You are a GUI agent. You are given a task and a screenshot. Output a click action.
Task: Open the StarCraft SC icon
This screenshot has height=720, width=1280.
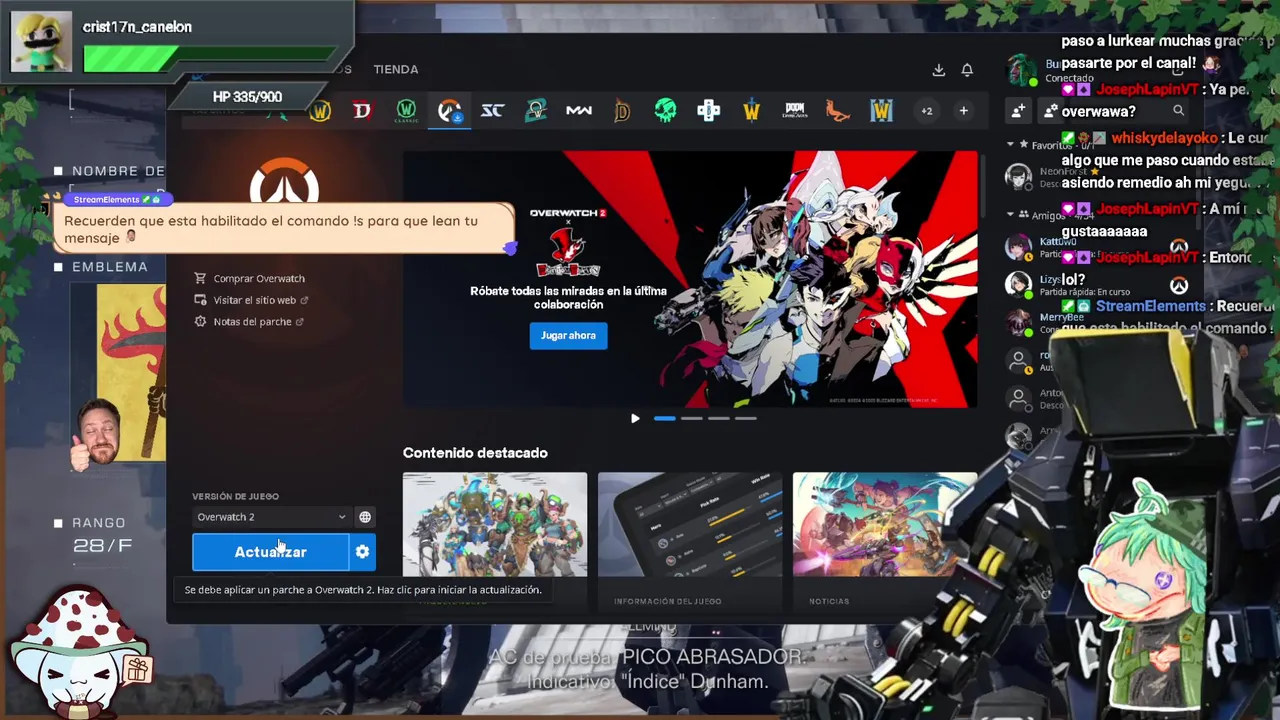tap(492, 111)
